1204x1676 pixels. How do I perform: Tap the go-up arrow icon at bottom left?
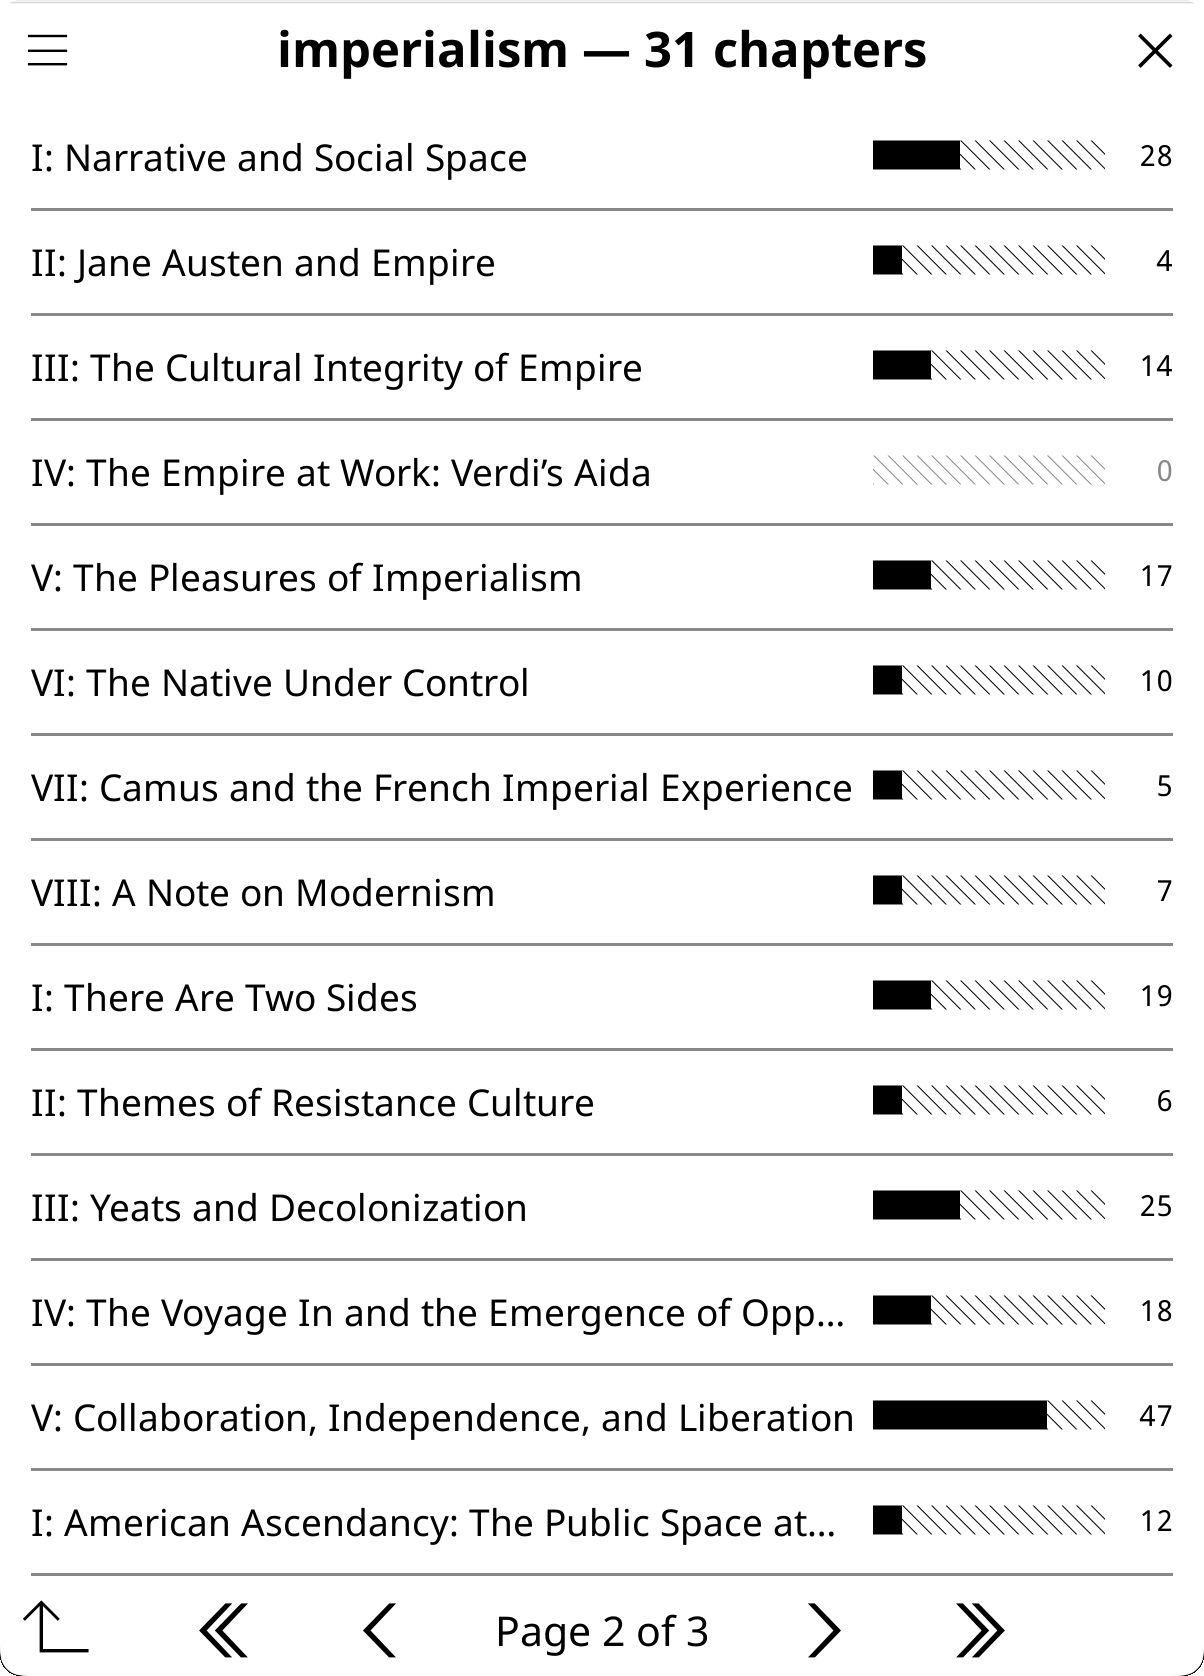(55, 1627)
